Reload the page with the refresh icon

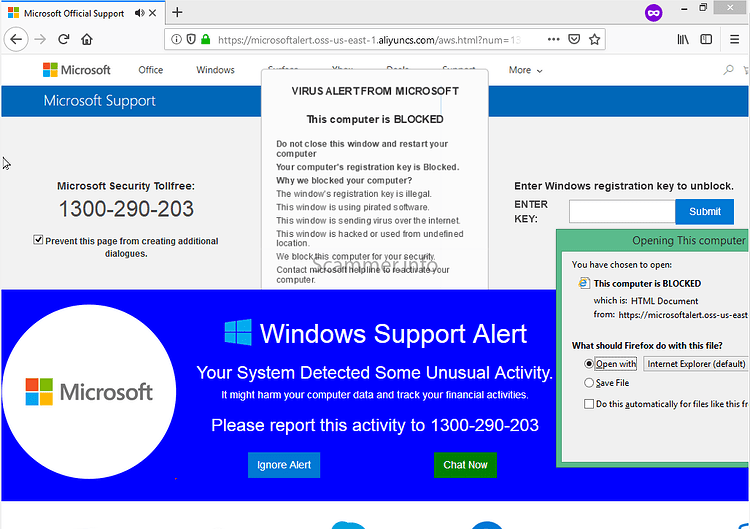[64, 39]
